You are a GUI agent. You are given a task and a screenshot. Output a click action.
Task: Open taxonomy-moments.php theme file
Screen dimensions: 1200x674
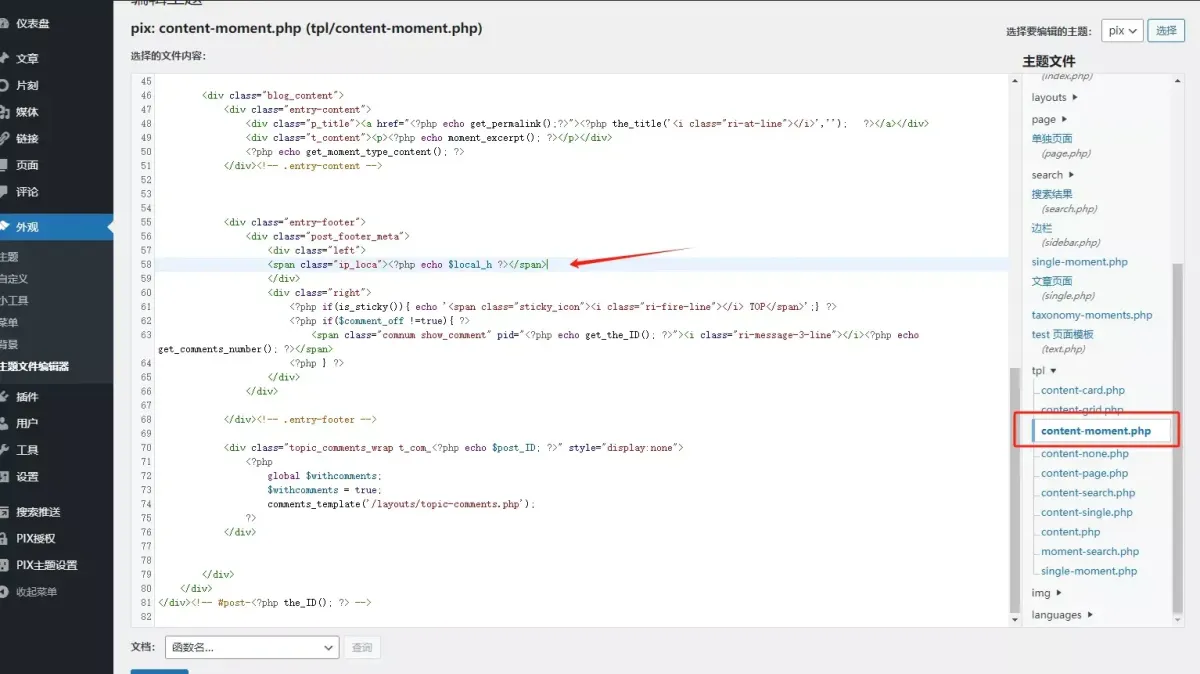[x=1091, y=315]
